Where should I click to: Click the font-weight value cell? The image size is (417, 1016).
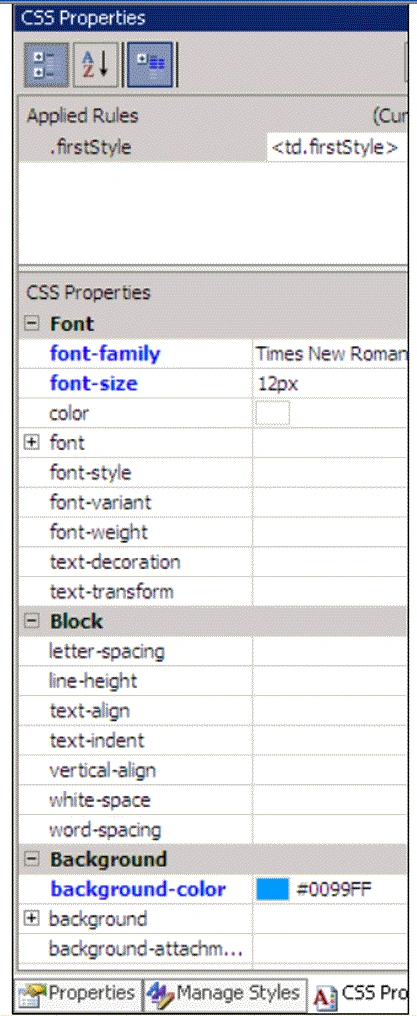[x=330, y=533]
